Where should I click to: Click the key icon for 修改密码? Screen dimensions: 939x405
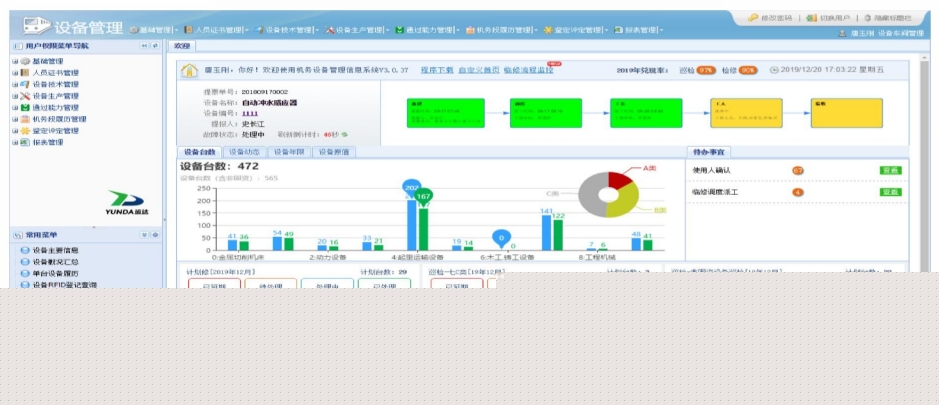tap(752, 18)
